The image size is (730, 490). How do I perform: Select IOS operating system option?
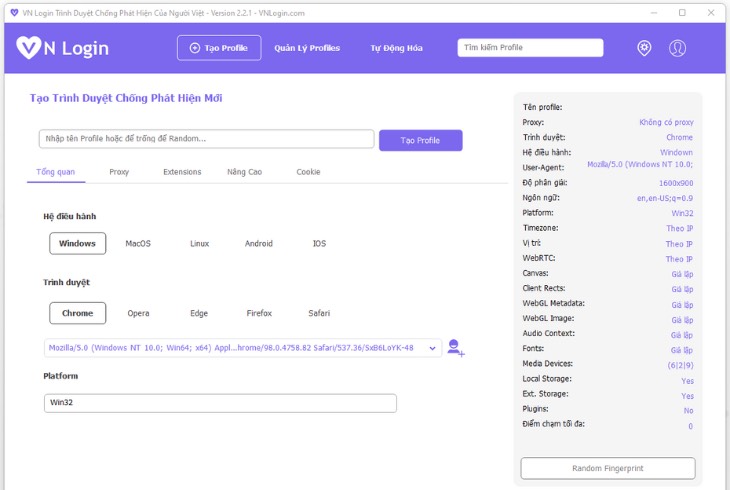[319, 244]
